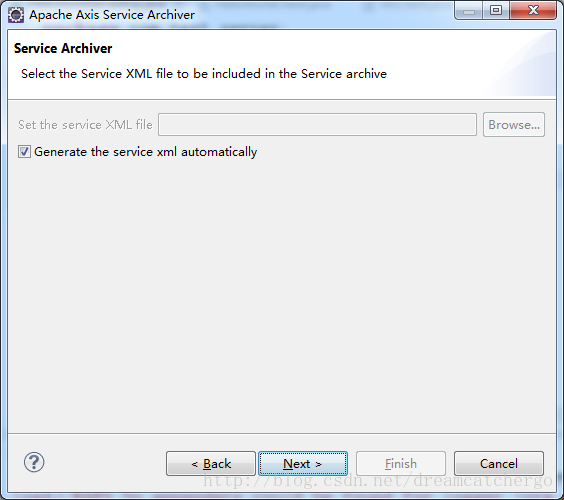Click the 'Apache Axis Service Archiver' title bar text
The height and width of the screenshot is (500, 564).
tap(112, 15)
